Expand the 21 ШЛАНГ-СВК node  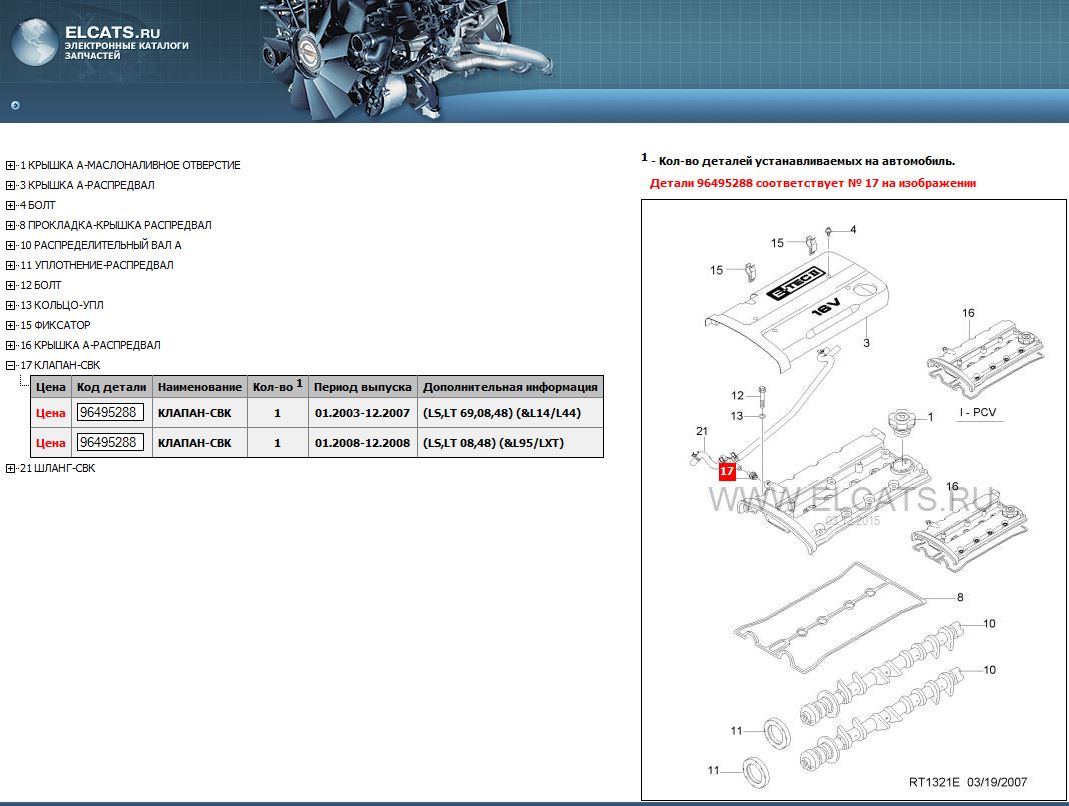[10, 468]
